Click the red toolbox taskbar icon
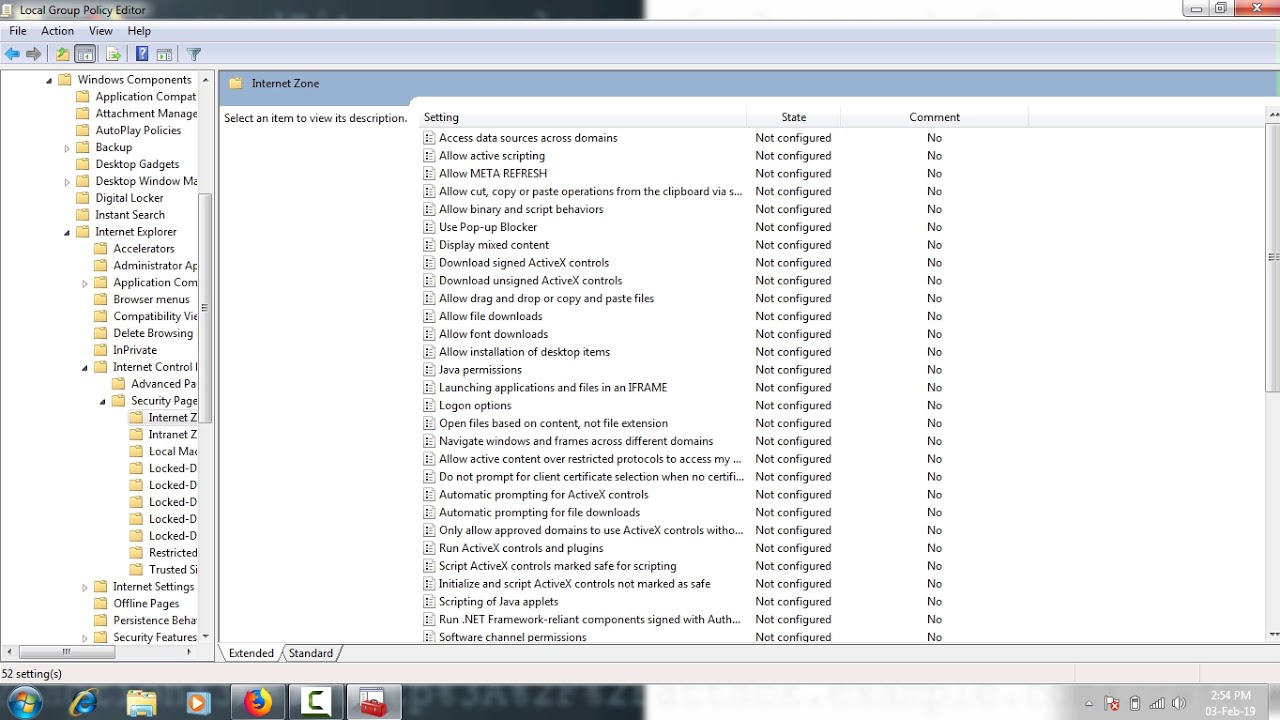 (x=374, y=703)
